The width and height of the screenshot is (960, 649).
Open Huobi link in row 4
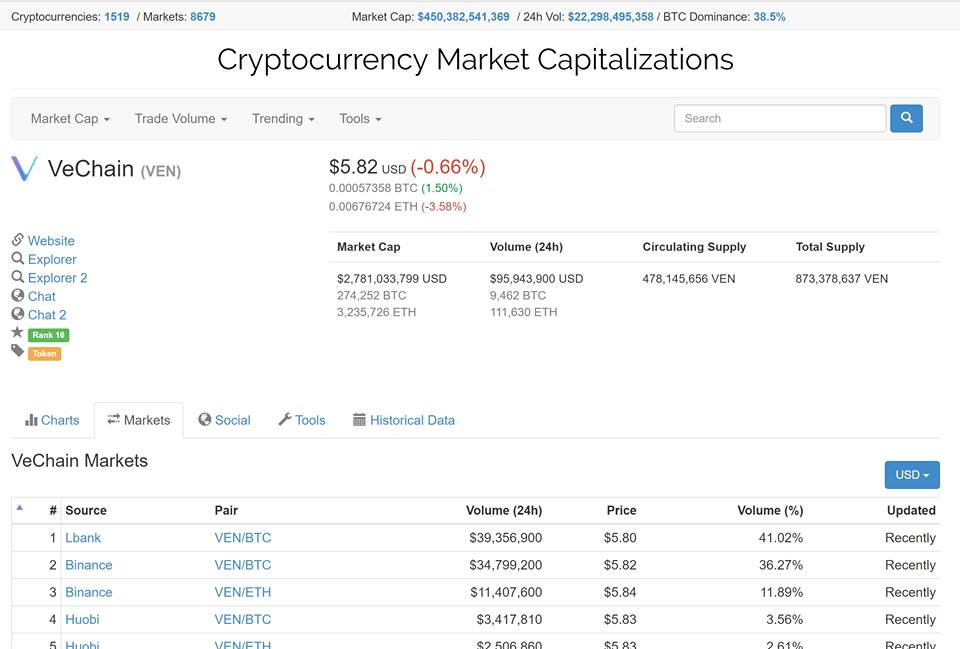(82, 619)
